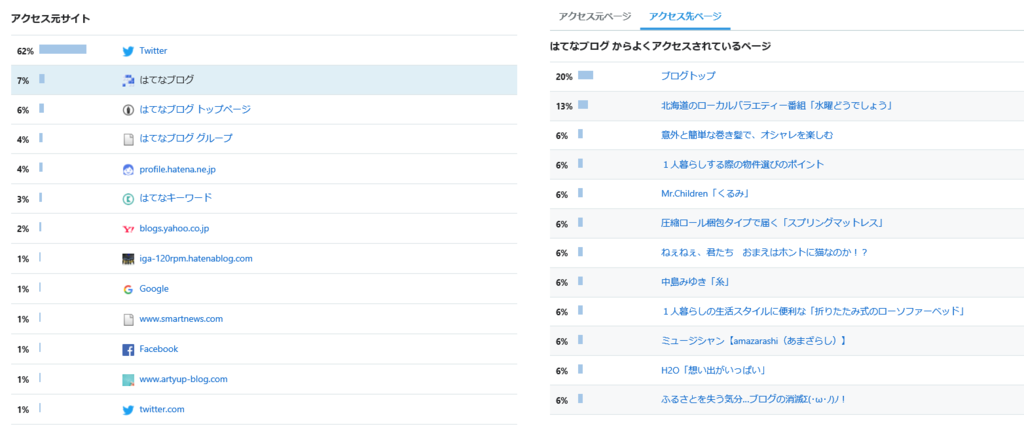1024x426 pixels.
Task: Open the はてなブログ グループ link
Action: pyautogui.click(x=185, y=139)
